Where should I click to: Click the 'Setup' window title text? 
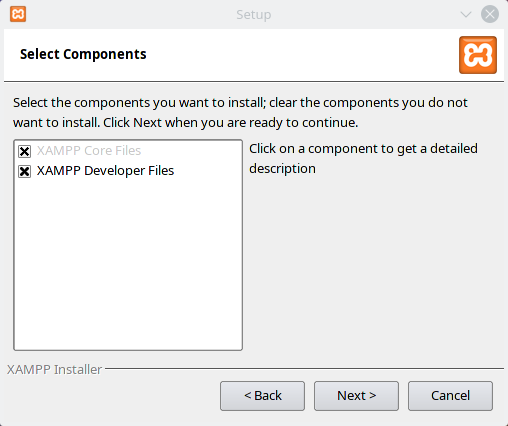click(254, 15)
